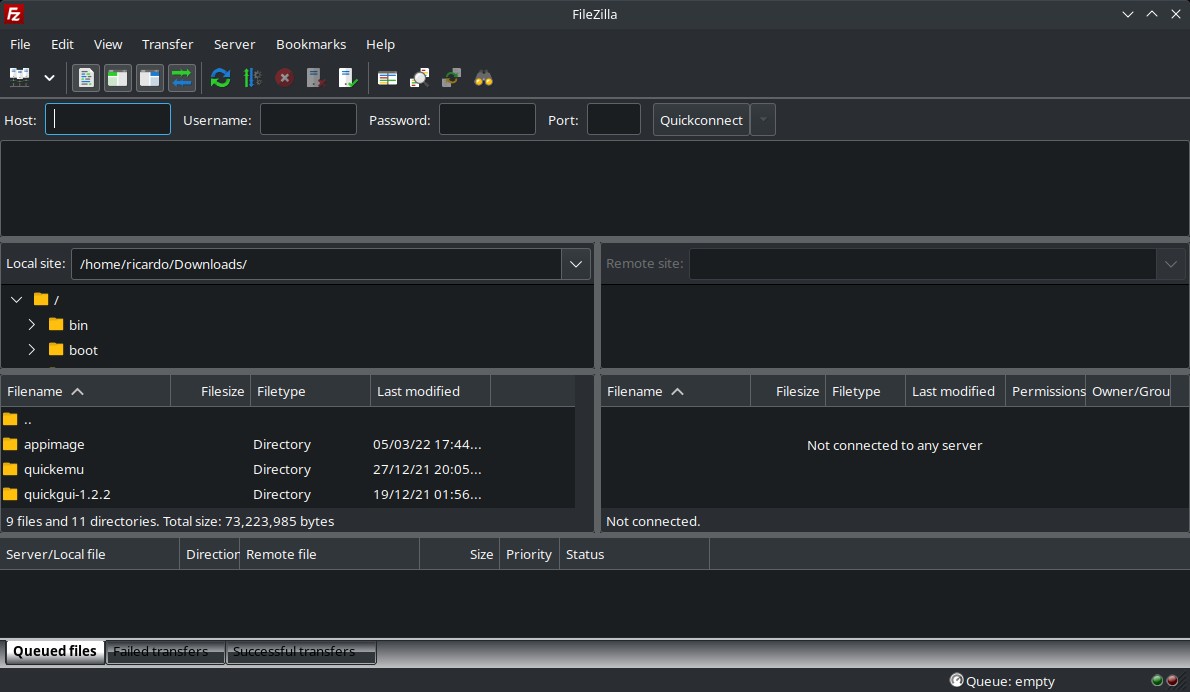This screenshot has height=692, width=1190.
Task: Select the quickgui-1.2.2 directory row
Action: pyautogui.click(x=288, y=495)
